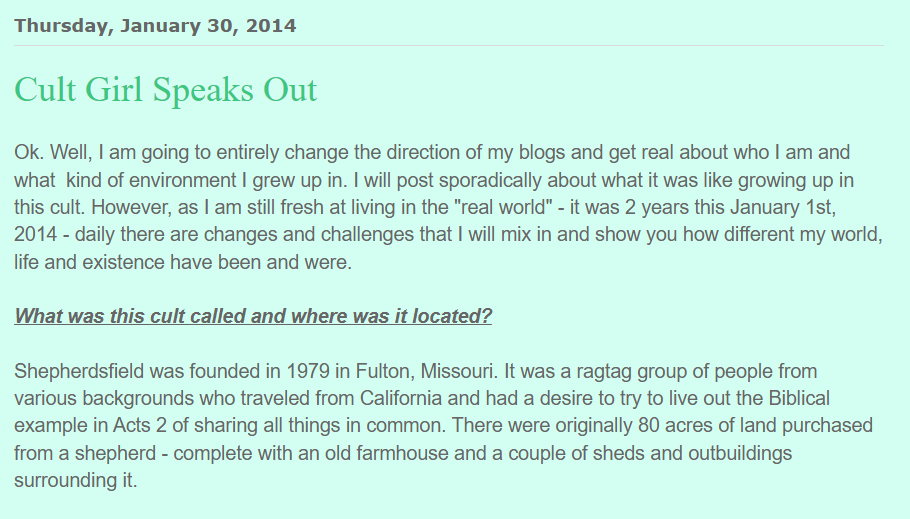Open the Cult Girl Speaks Out post title

(165, 90)
